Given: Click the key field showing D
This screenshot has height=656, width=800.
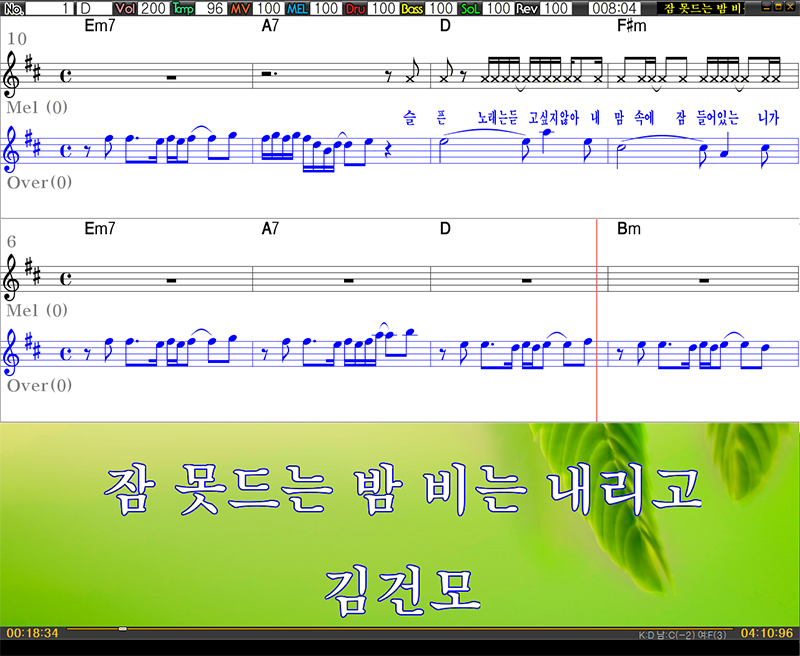Looking at the screenshot, I should click(95, 8).
